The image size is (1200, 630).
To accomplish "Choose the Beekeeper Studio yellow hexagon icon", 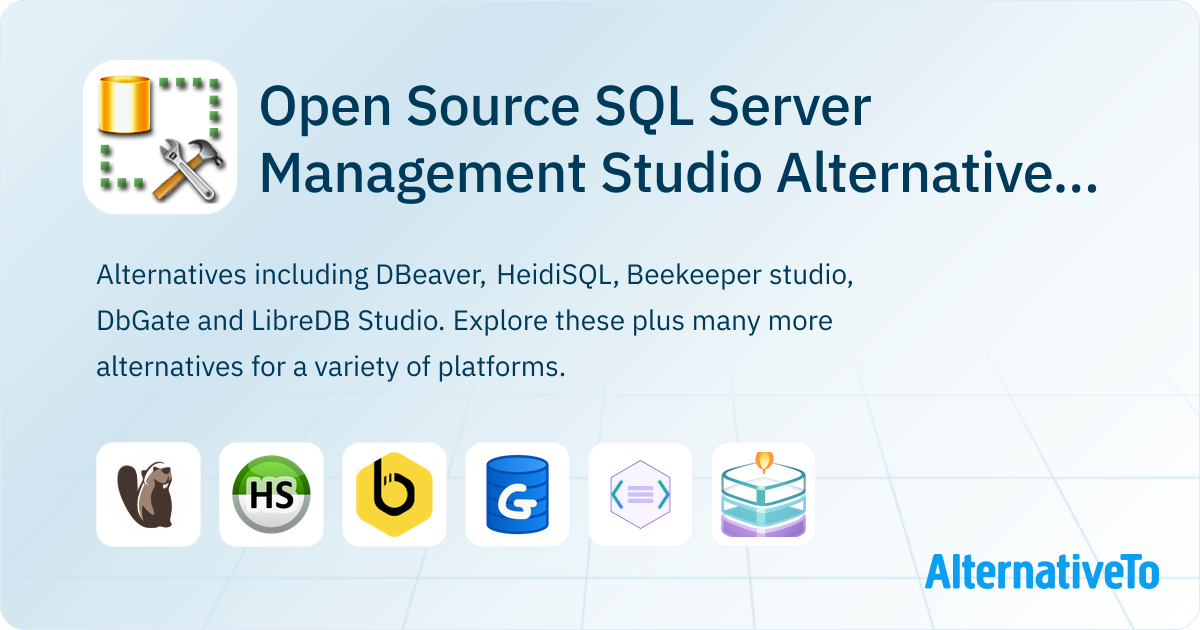I will click(394, 494).
